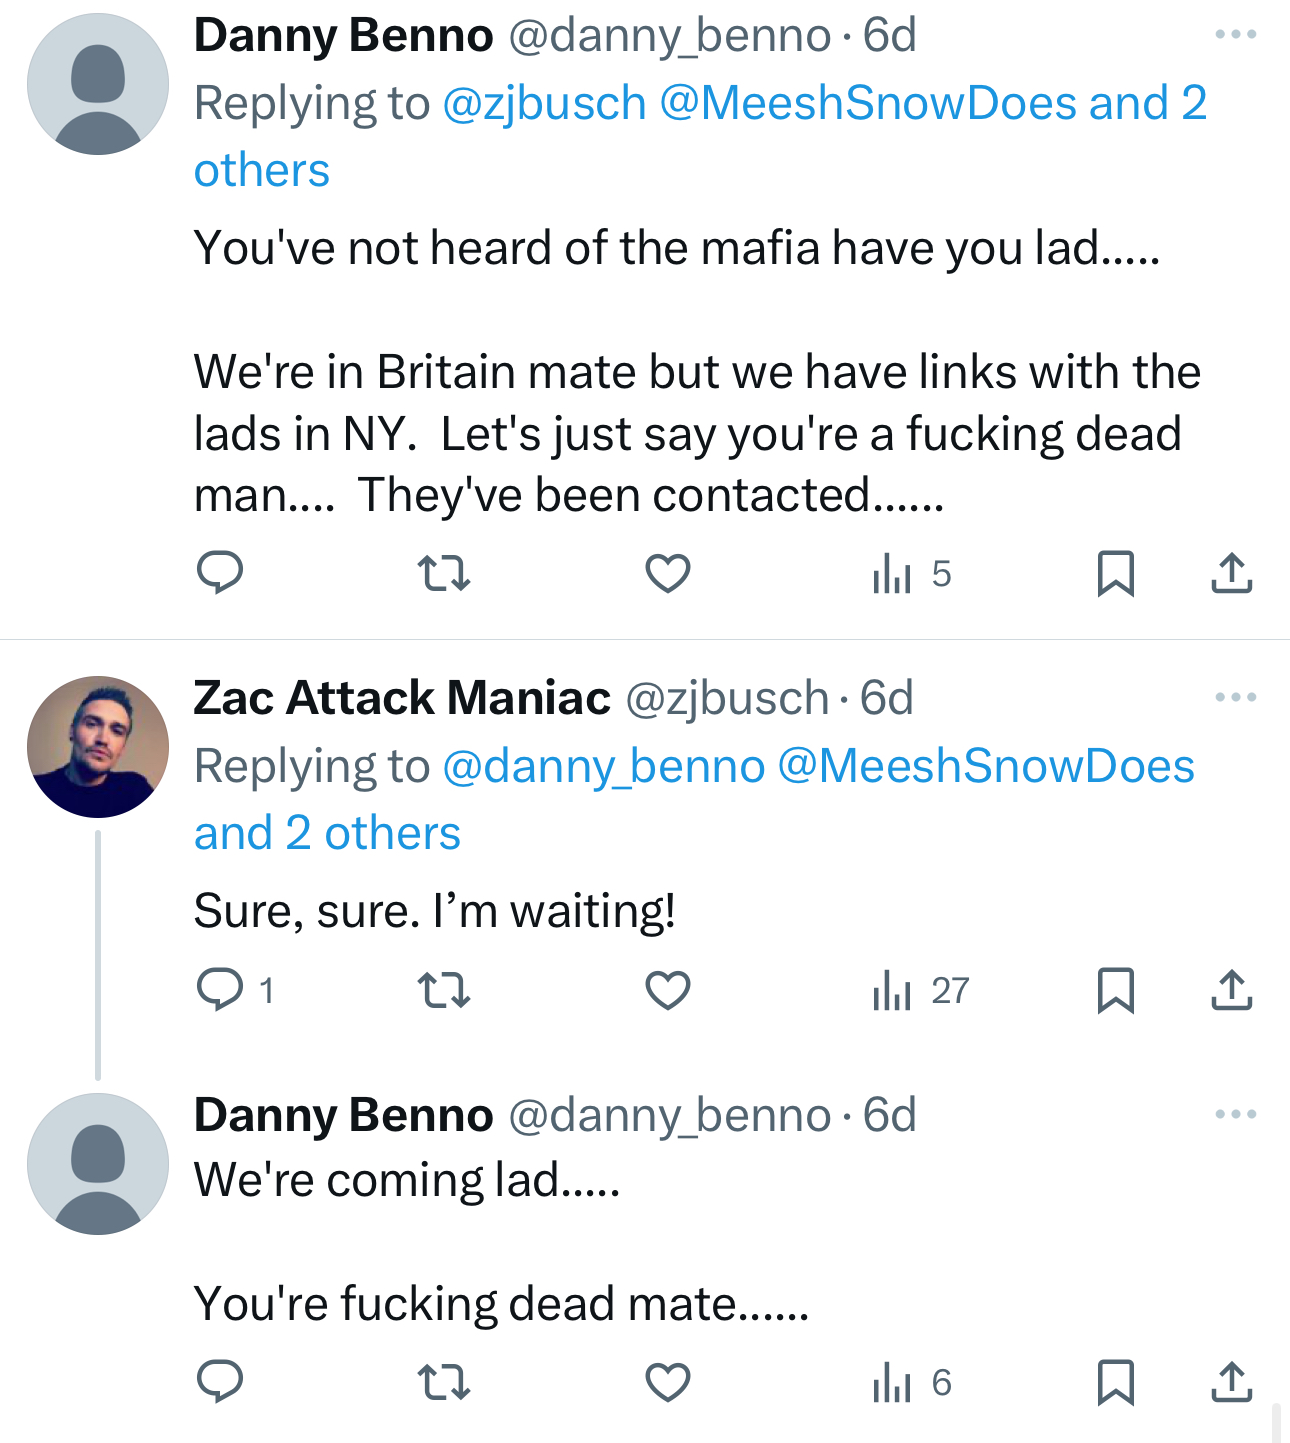
Task: View analytics on "We're coming lad" tweet
Action: tap(911, 1382)
